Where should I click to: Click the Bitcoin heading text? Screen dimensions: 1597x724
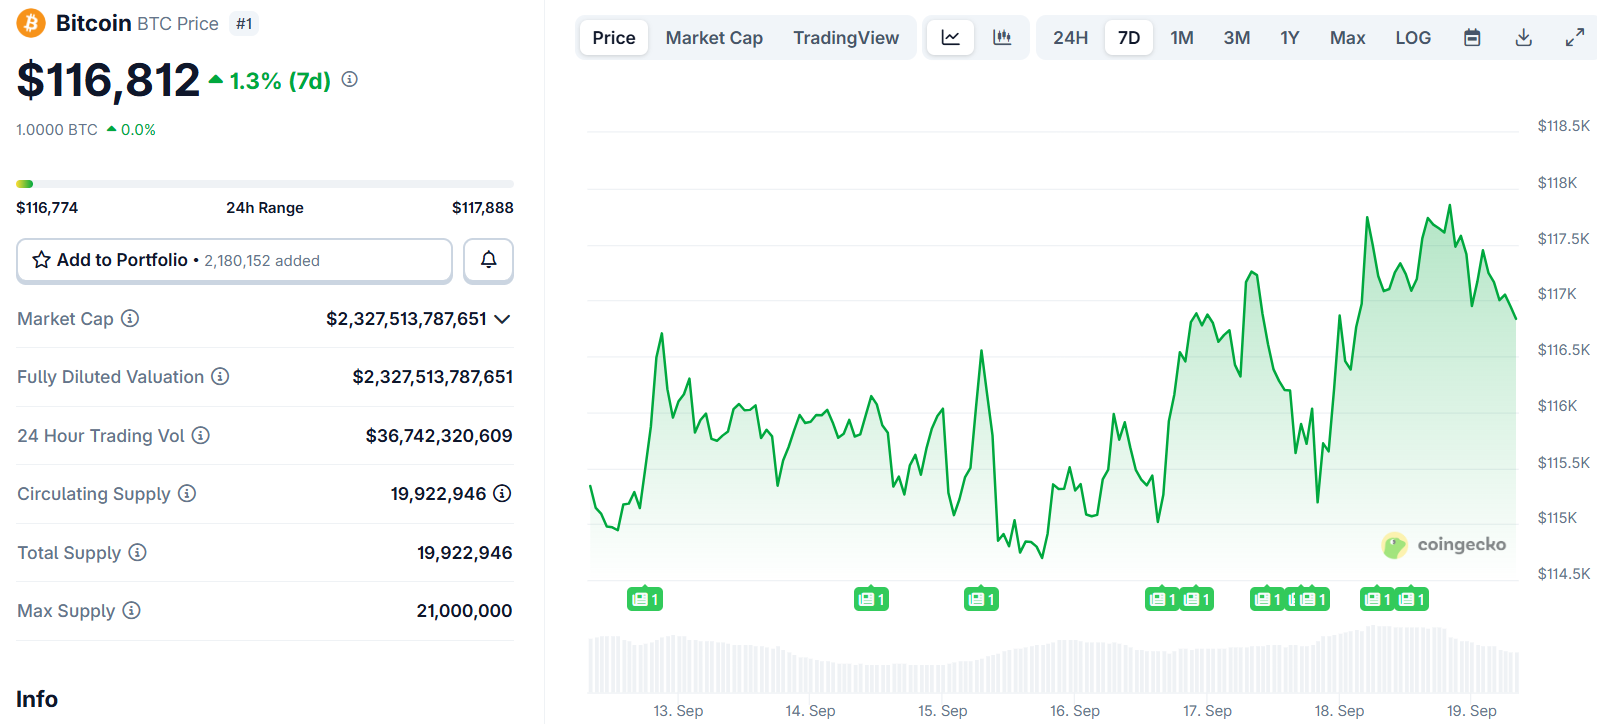point(94,23)
